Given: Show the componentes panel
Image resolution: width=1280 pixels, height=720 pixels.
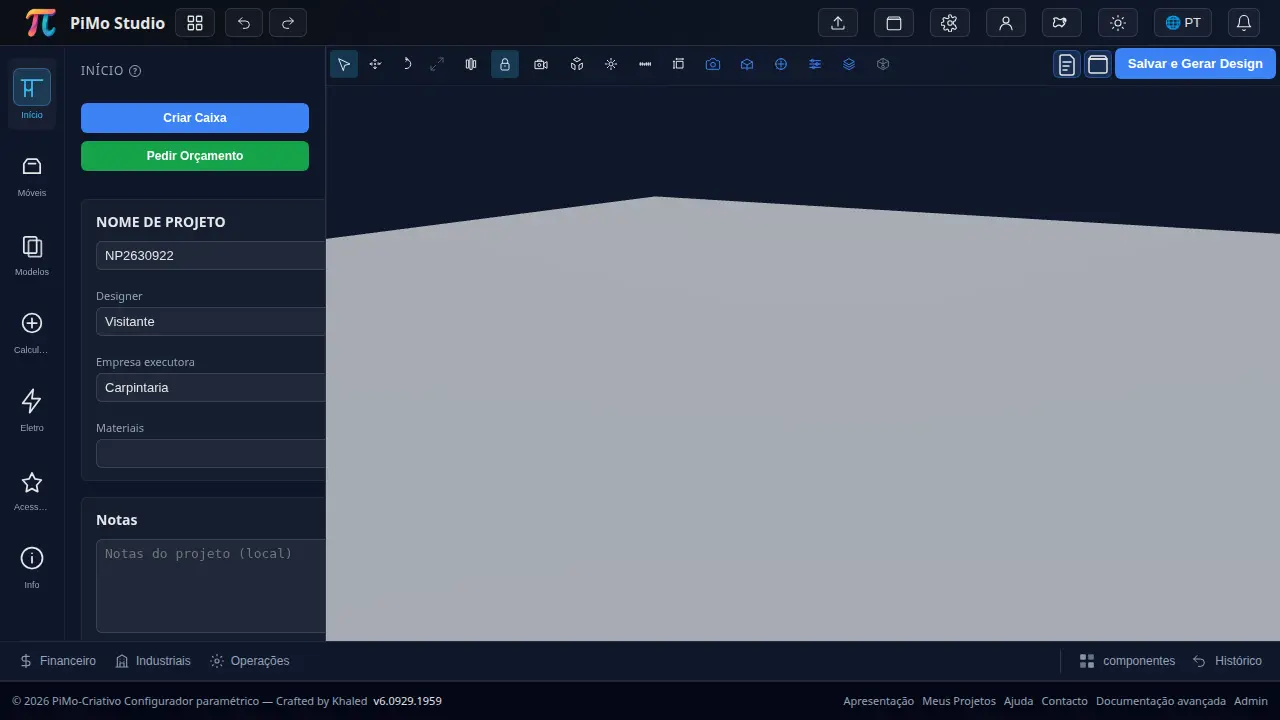Looking at the screenshot, I should coord(1127,661).
